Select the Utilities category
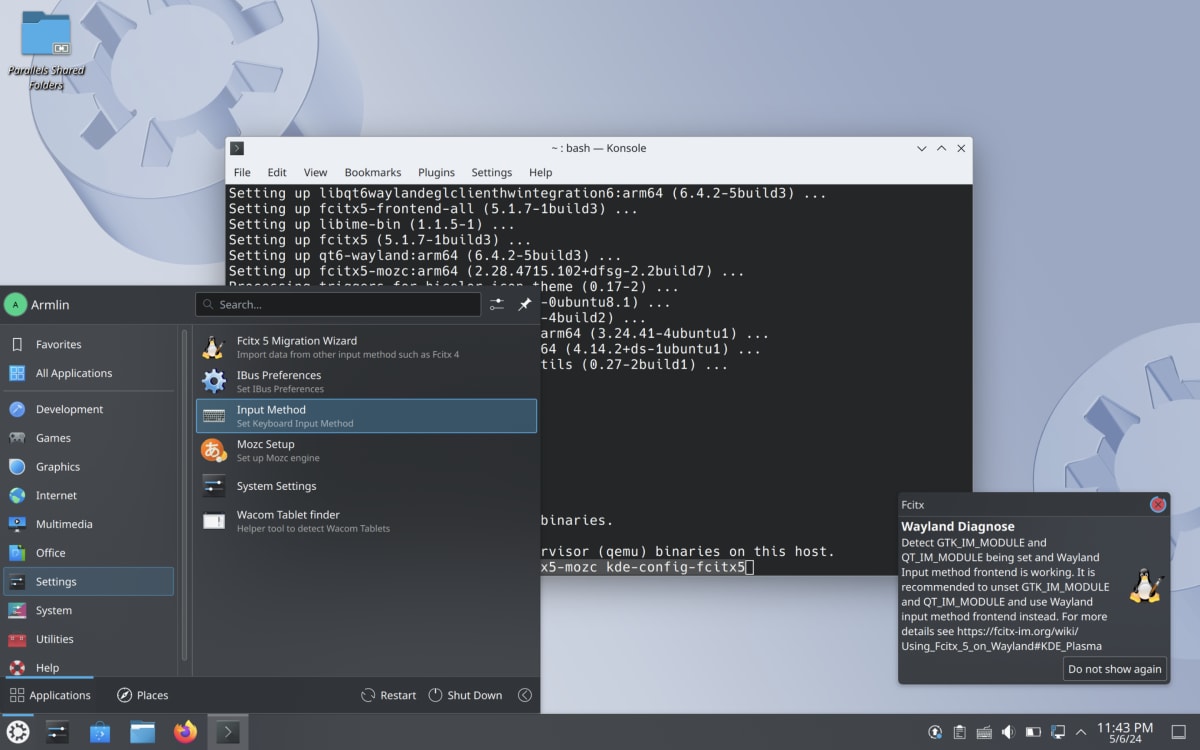Viewport: 1200px width, 750px height. point(89,639)
